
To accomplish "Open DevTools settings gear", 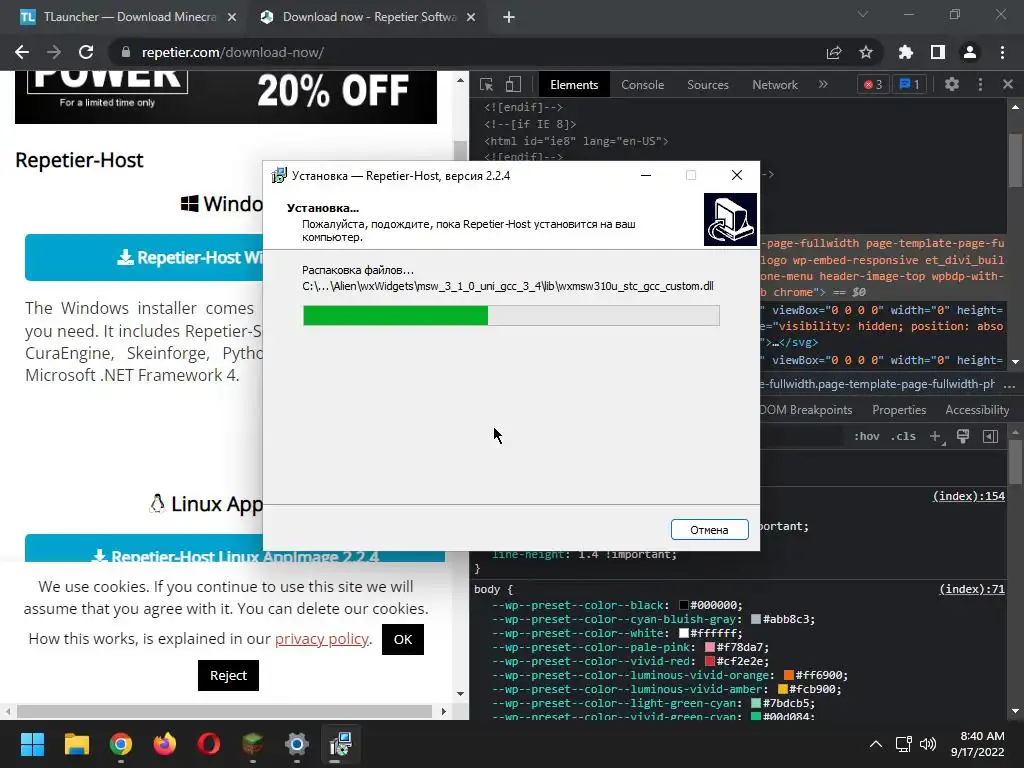I will (x=952, y=84).
